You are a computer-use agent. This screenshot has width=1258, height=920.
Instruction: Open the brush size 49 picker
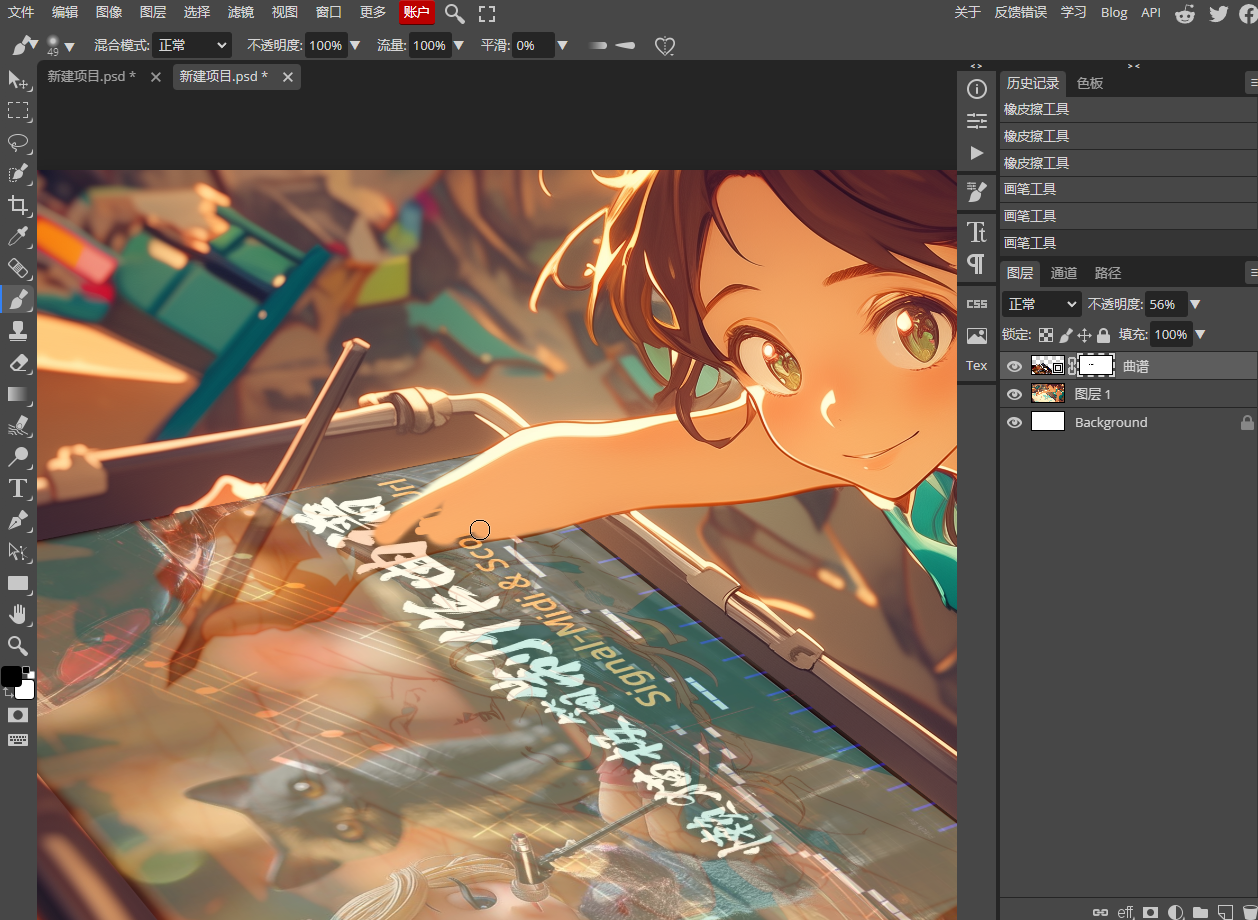pyautogui.click(x=60, y=45)
